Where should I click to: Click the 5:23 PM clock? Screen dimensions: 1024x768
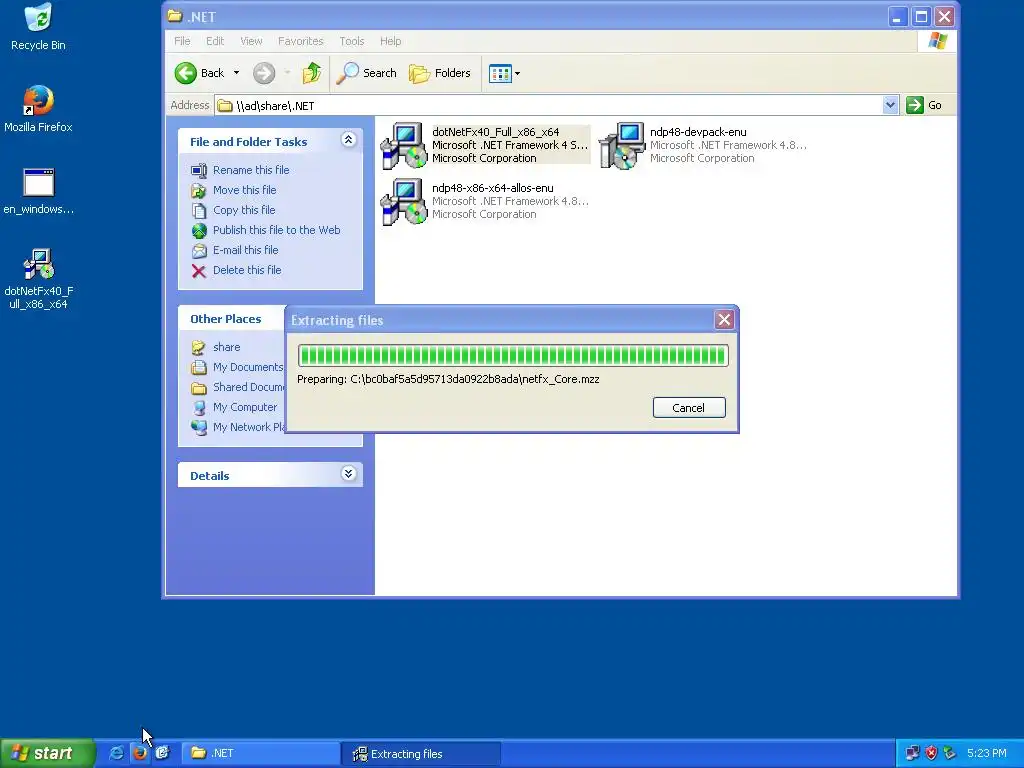pos(987,753)
